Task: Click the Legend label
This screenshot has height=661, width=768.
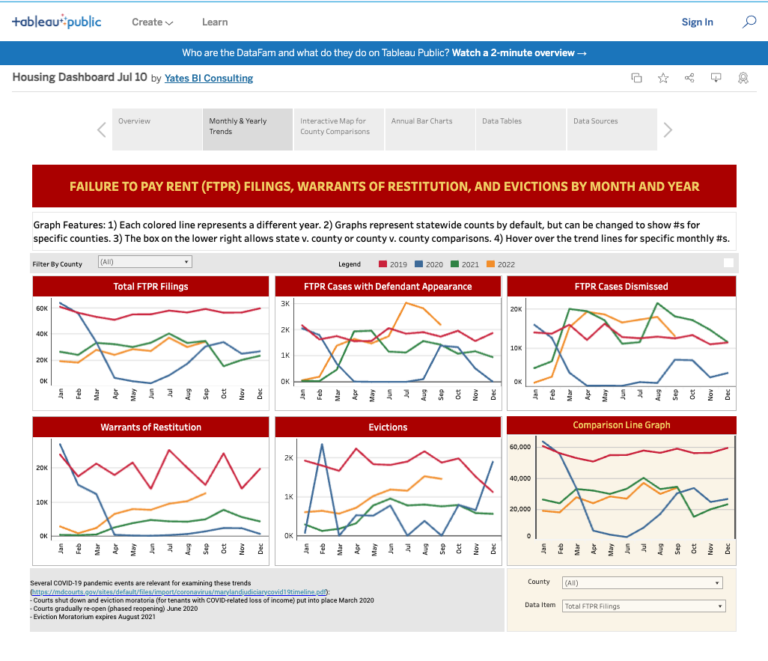Action: [349, 264]
